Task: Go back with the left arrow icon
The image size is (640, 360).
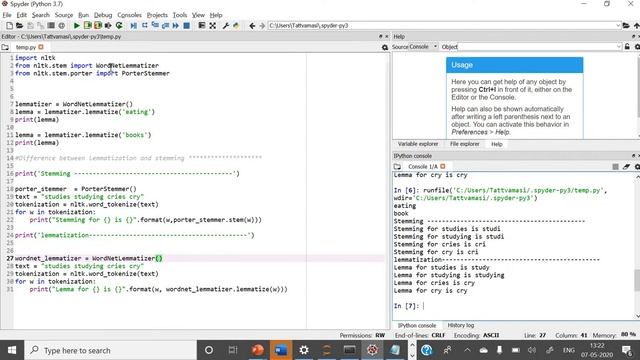Action: coord(252,26)
